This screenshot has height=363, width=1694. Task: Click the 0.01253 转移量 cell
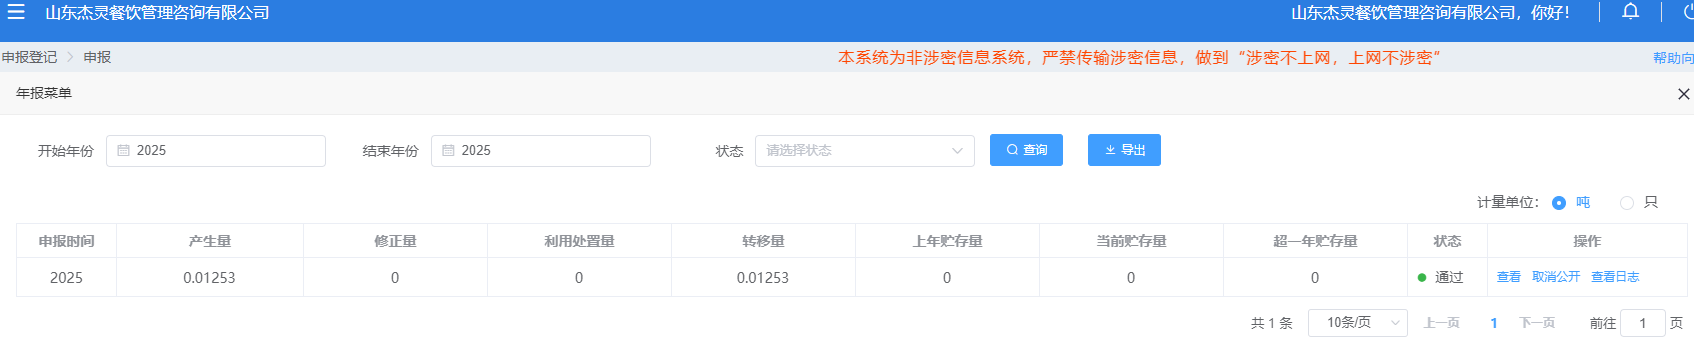pyautogui.click(x=763, y=278)
